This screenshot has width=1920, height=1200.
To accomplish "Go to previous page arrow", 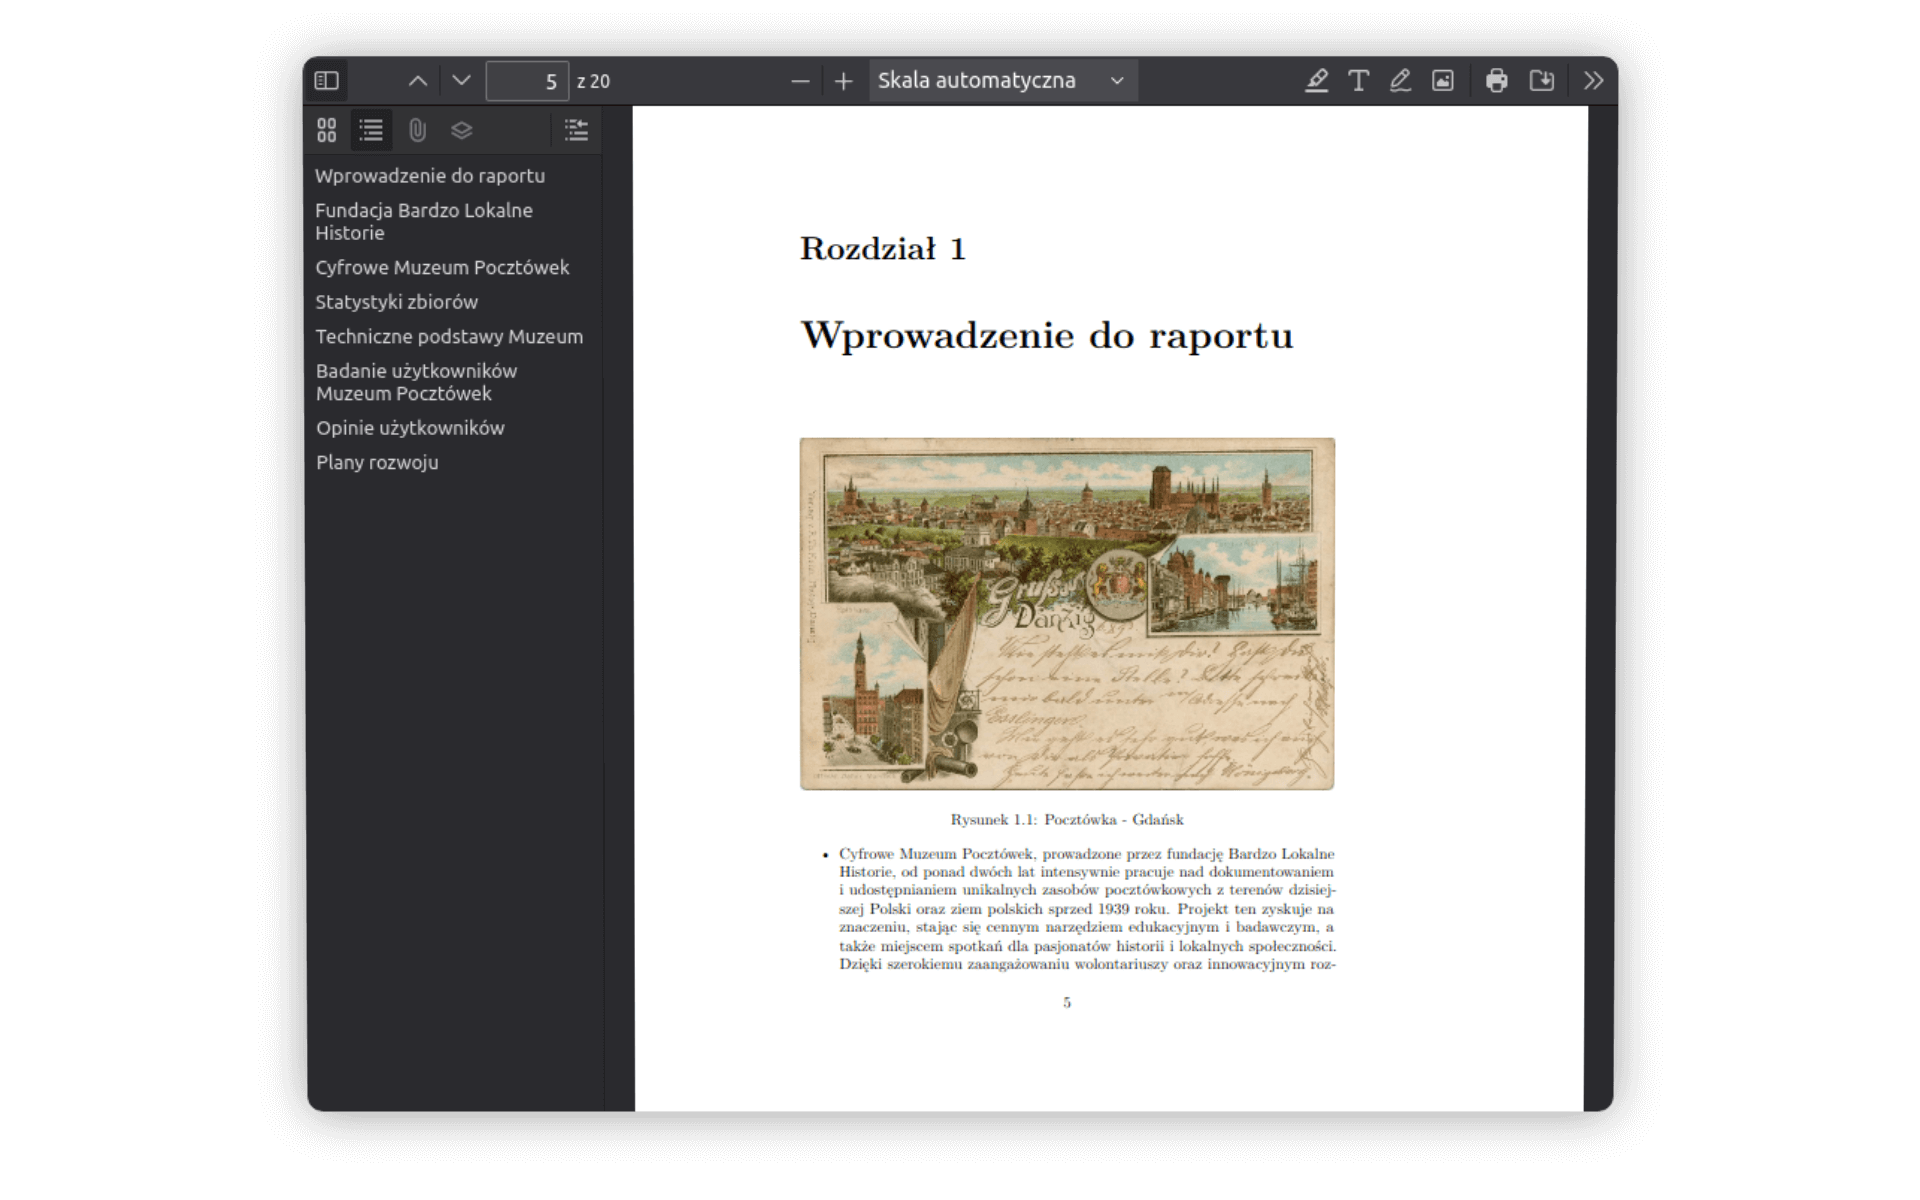I will coord(418,81).
